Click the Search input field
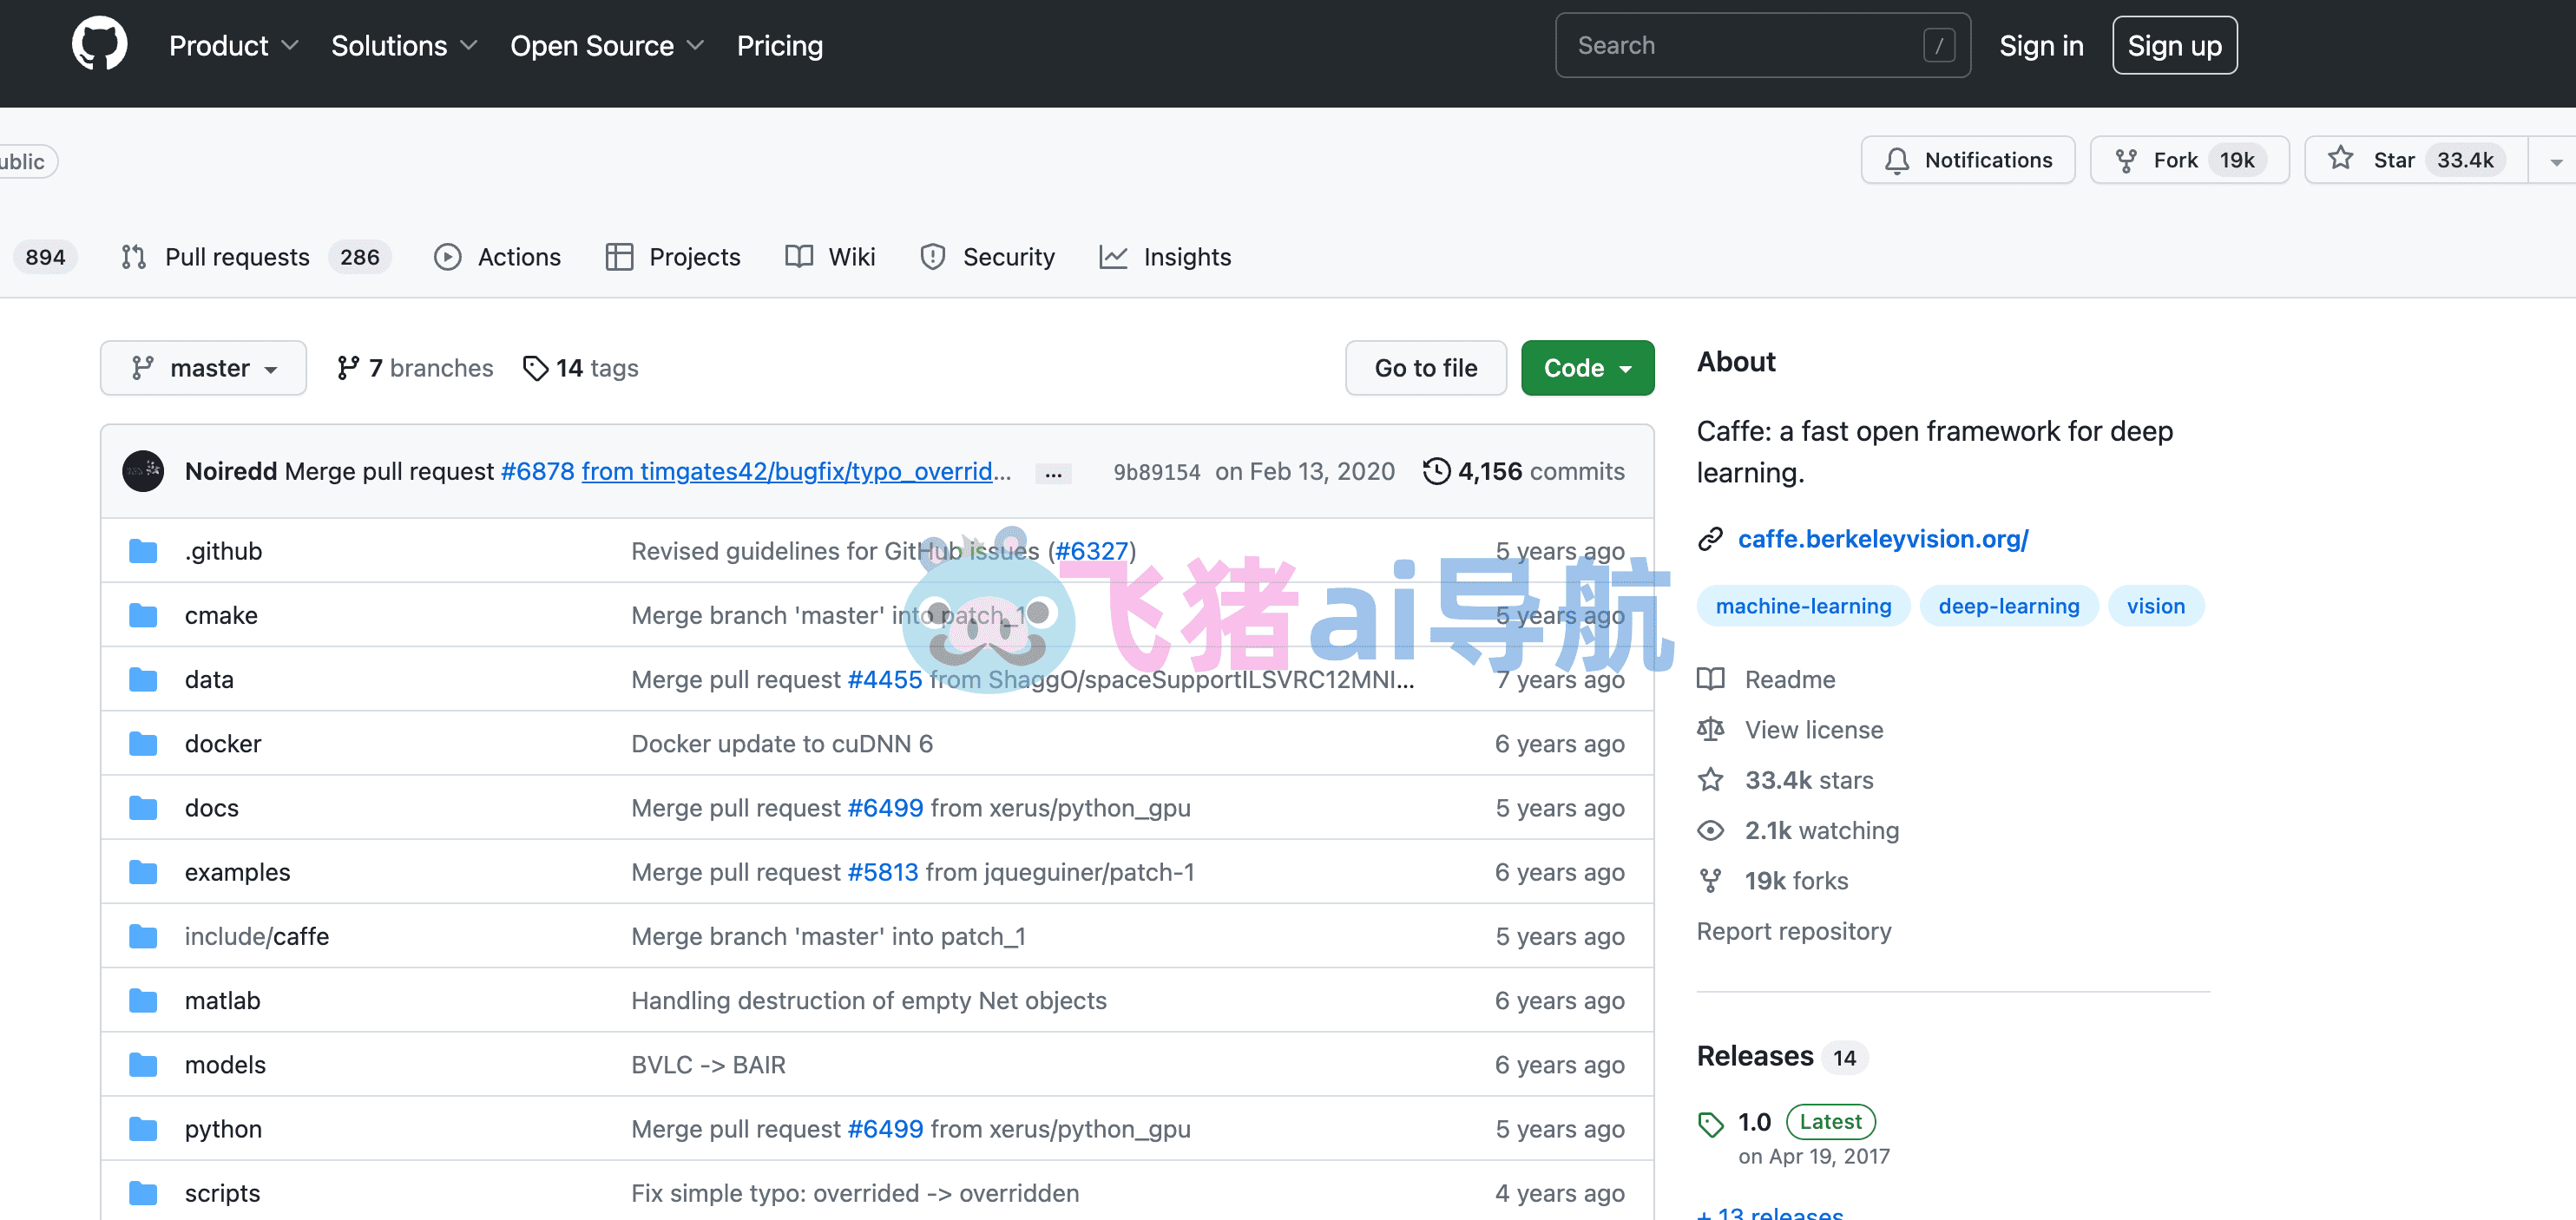The width and height of the screenshot is (2576, 1220). click(1762, 45)
